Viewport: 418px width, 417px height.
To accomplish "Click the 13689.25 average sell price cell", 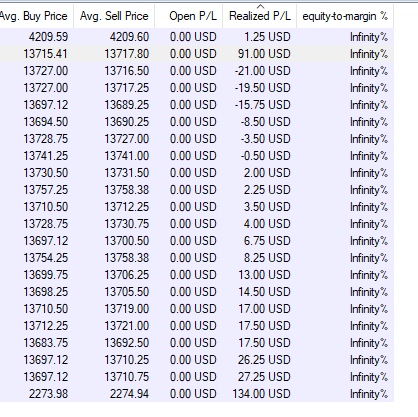I will click(x=127, y=105).
